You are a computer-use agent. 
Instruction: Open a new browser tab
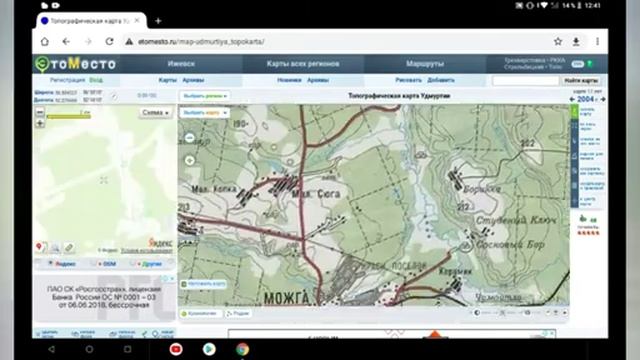pos(158,21)
